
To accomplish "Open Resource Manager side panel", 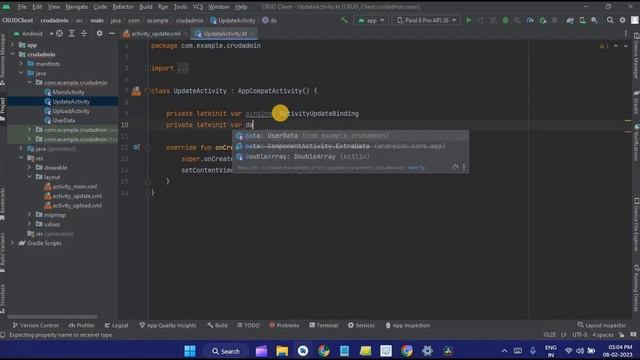I will 3,60.
